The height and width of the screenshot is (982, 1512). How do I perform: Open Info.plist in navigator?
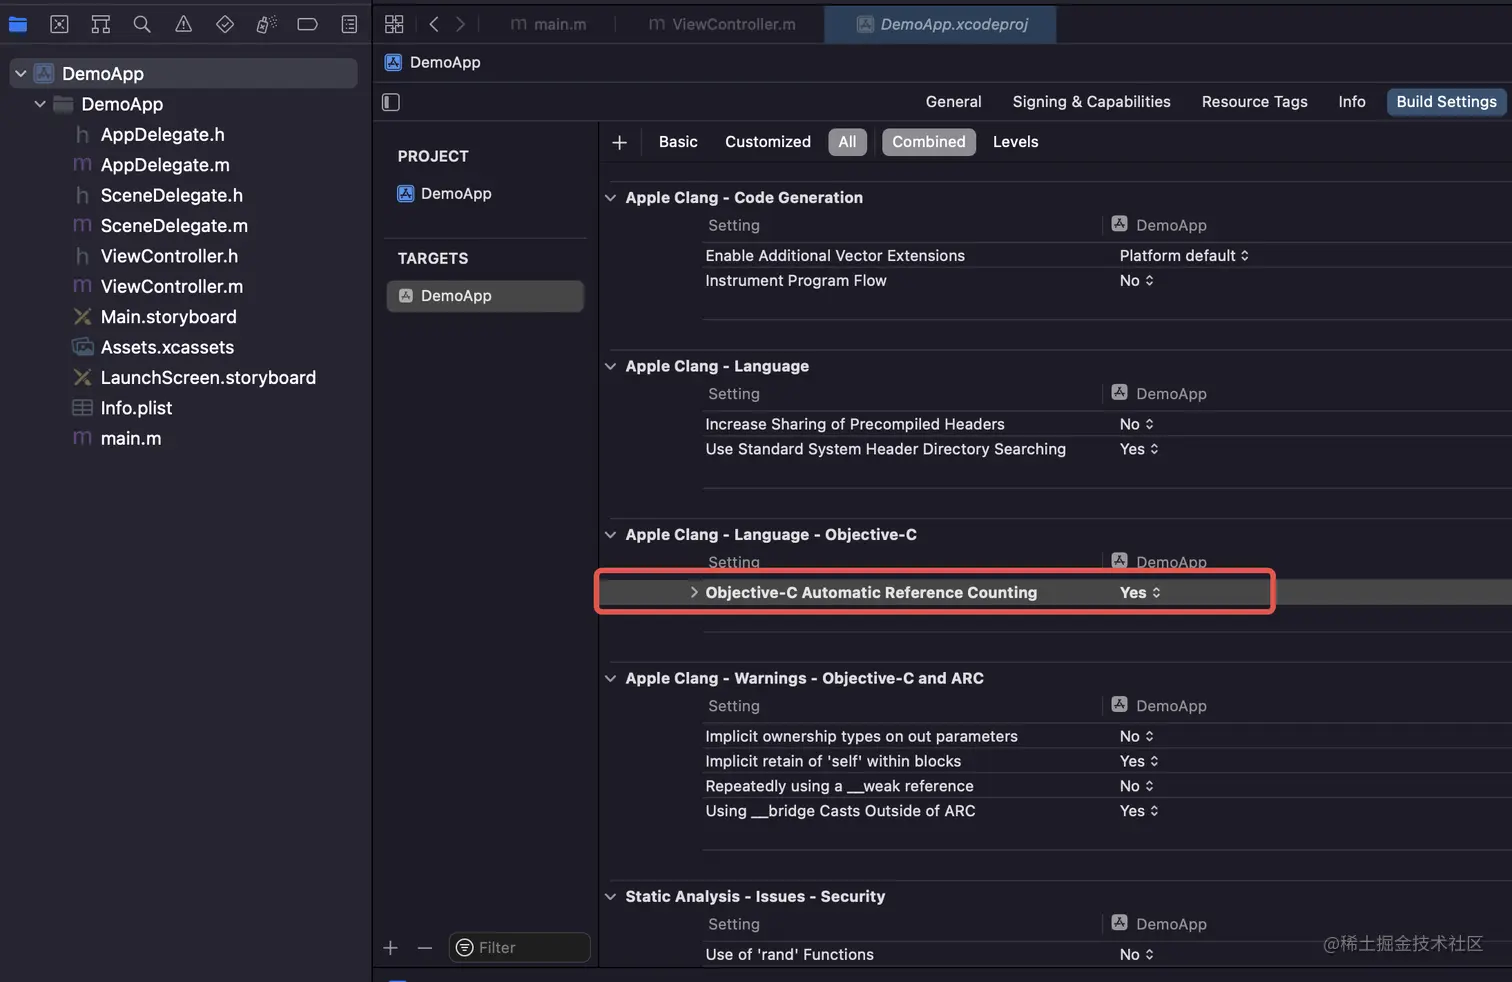[136, 408]
